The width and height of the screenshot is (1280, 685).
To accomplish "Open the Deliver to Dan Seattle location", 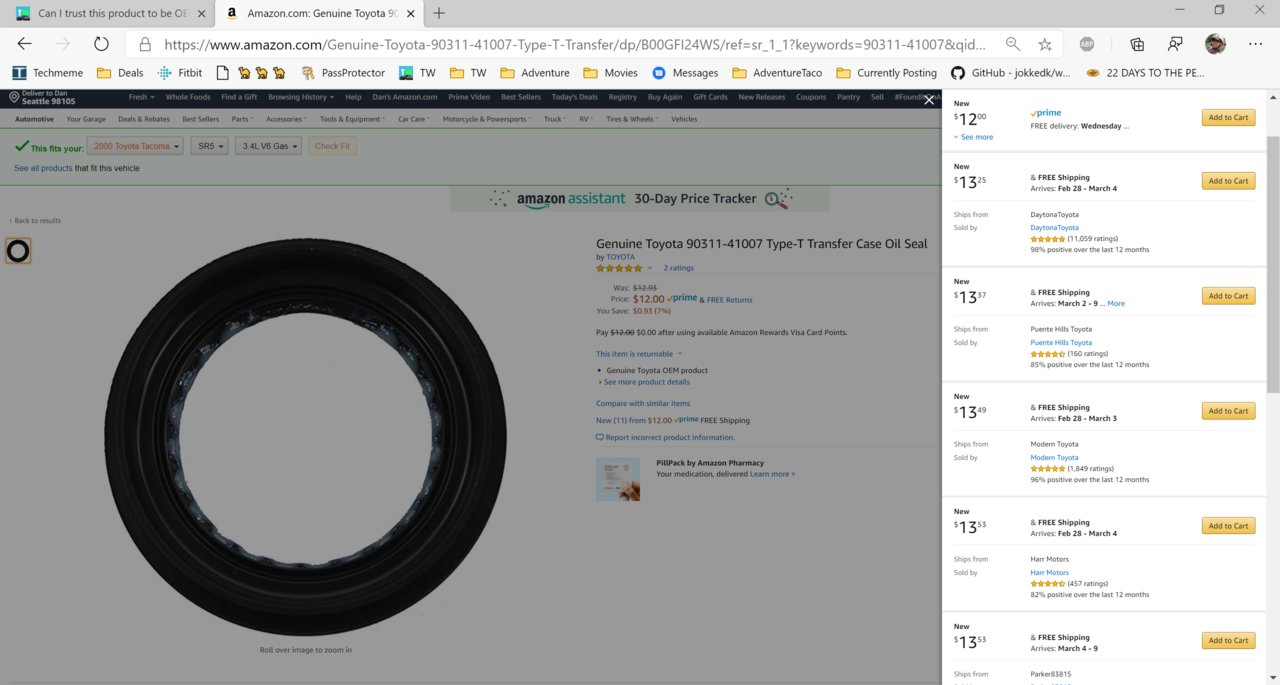I will [42, 97].
